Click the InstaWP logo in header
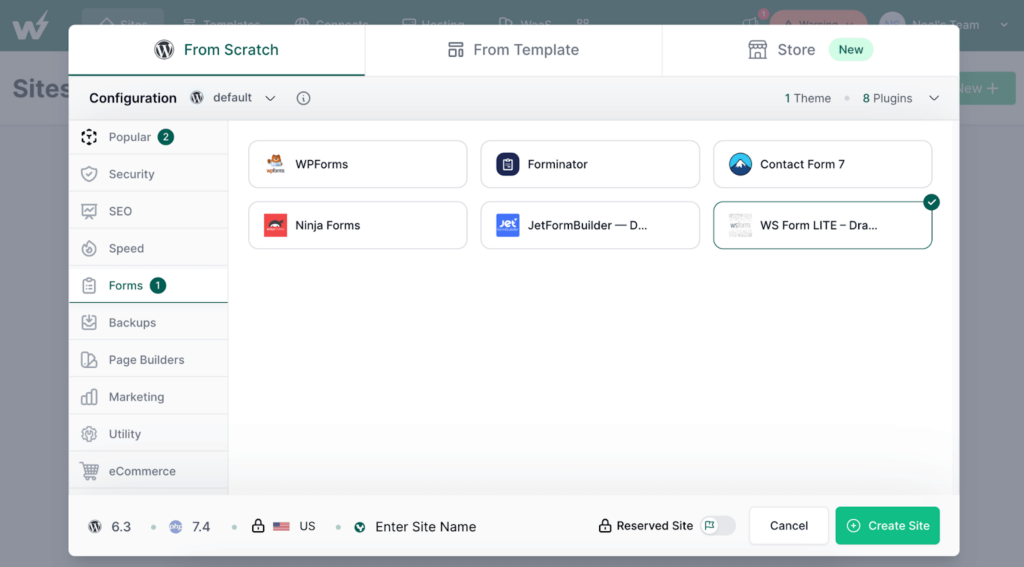Image resolution: width=1024 pixels, height=567 pixels. [x=31, y=25]
